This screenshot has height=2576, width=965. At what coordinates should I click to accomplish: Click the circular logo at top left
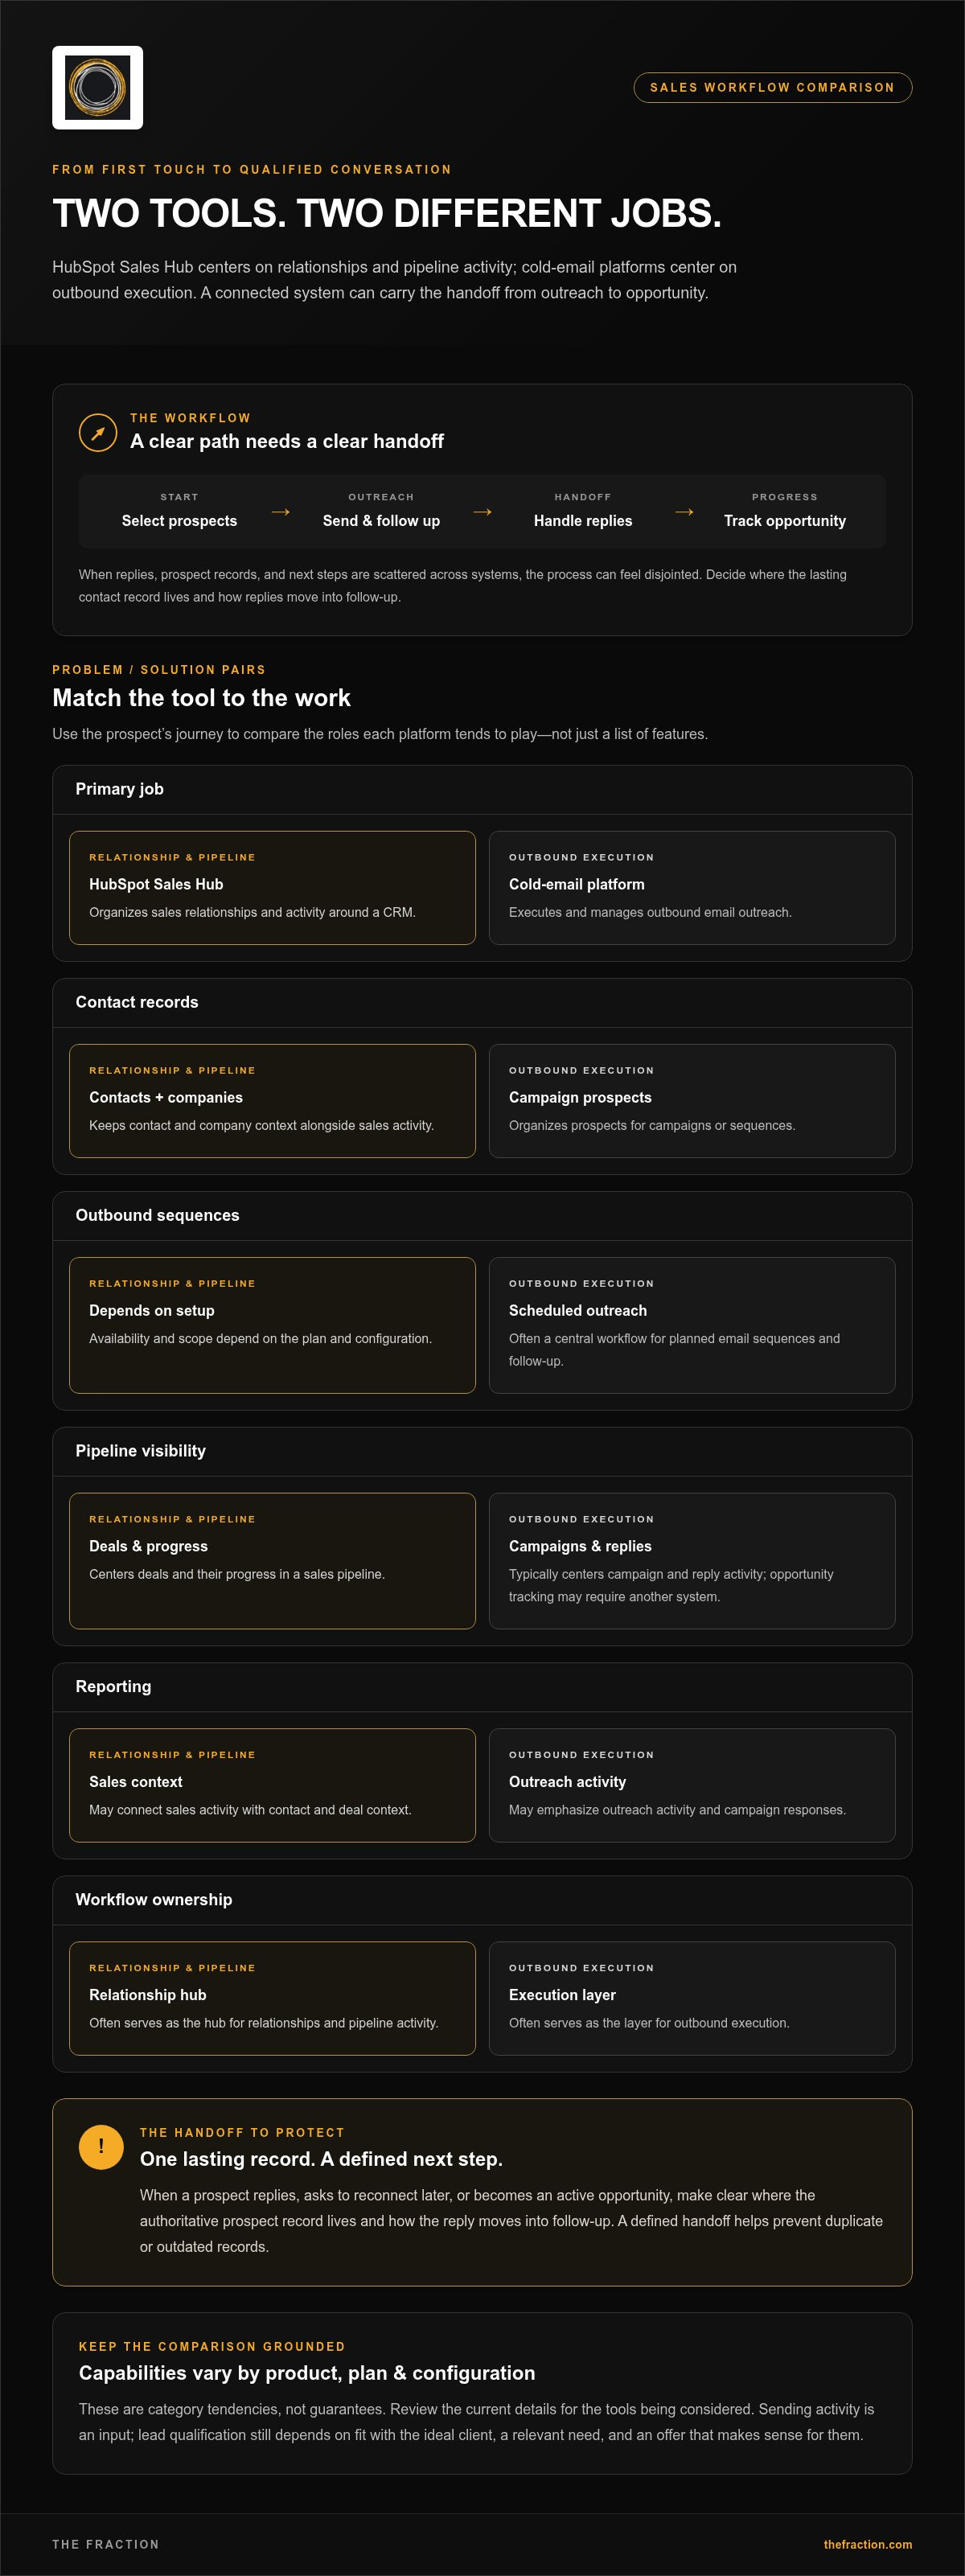97,88
